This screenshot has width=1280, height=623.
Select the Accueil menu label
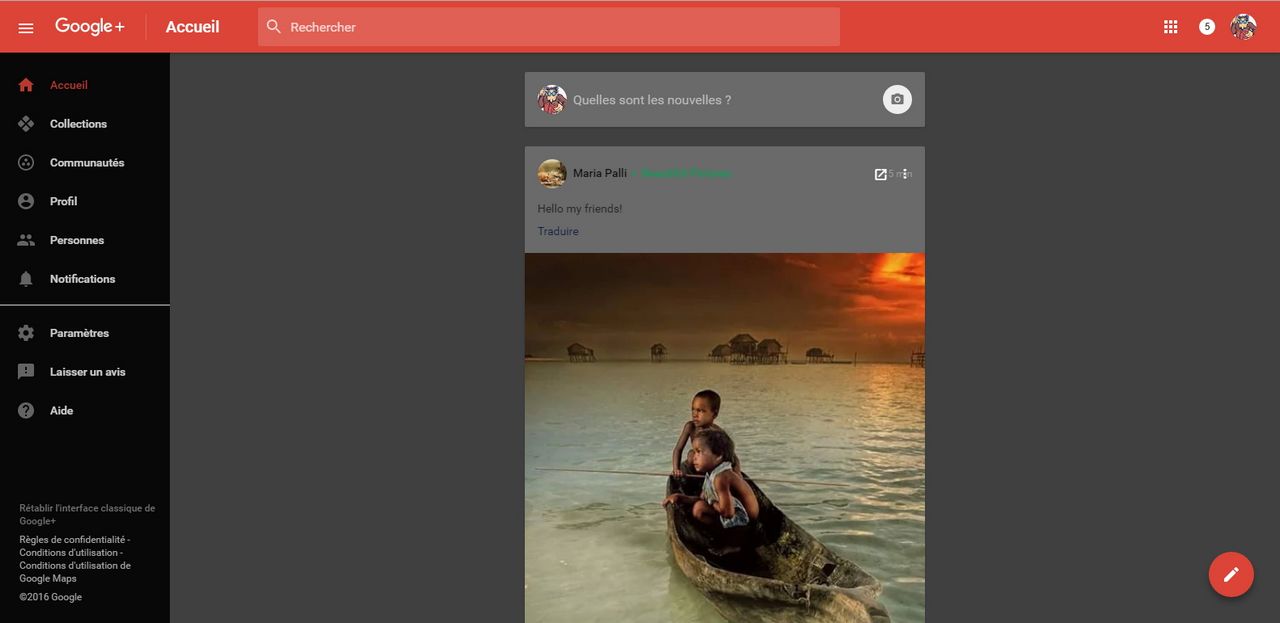69,85
